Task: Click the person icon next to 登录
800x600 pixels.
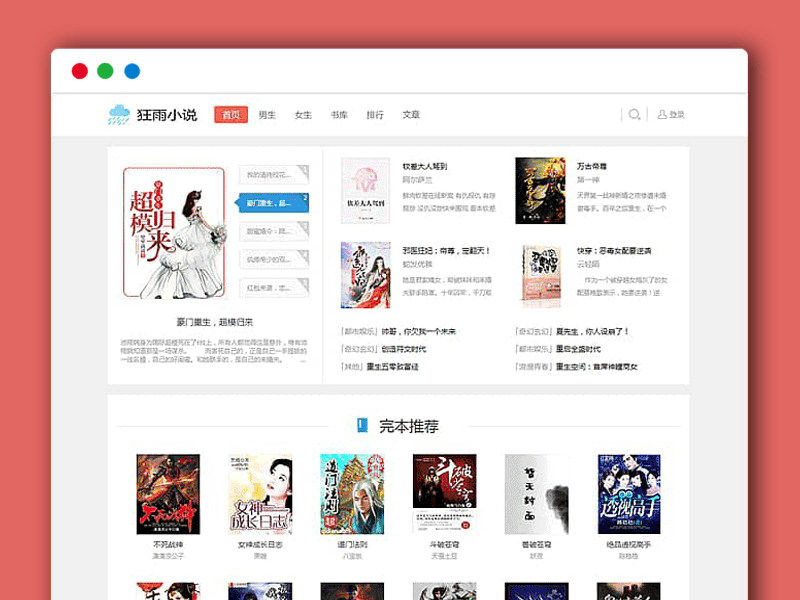Action: click(x=662, y=114)
